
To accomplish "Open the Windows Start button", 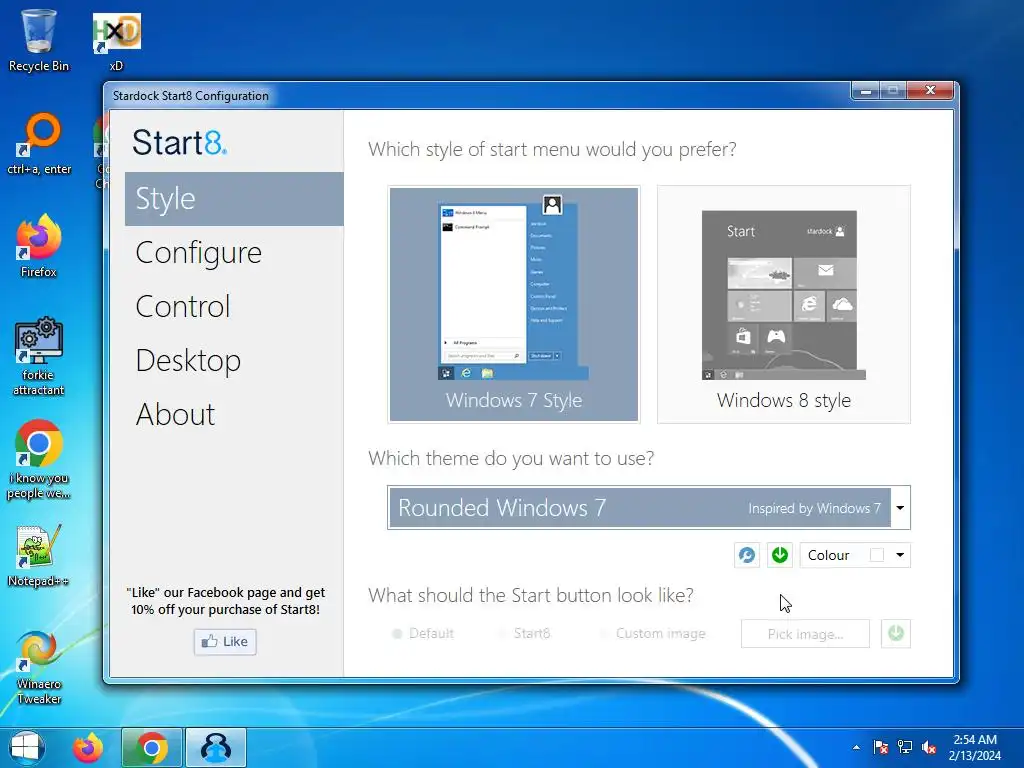I will 27,747.
